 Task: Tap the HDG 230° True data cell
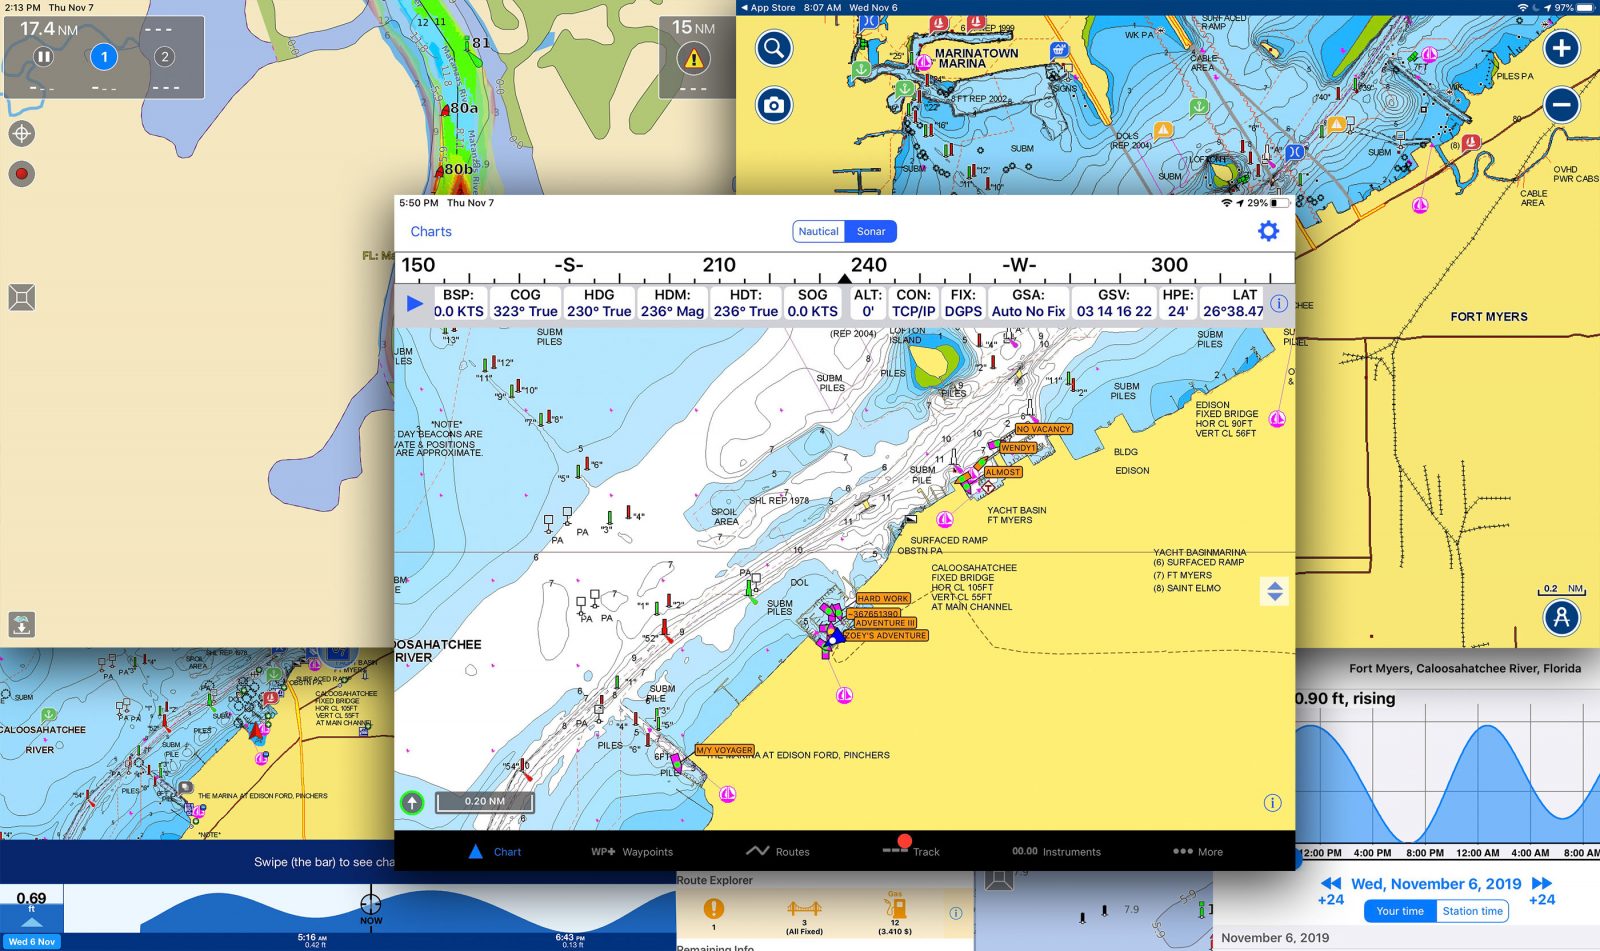[599, 303]
